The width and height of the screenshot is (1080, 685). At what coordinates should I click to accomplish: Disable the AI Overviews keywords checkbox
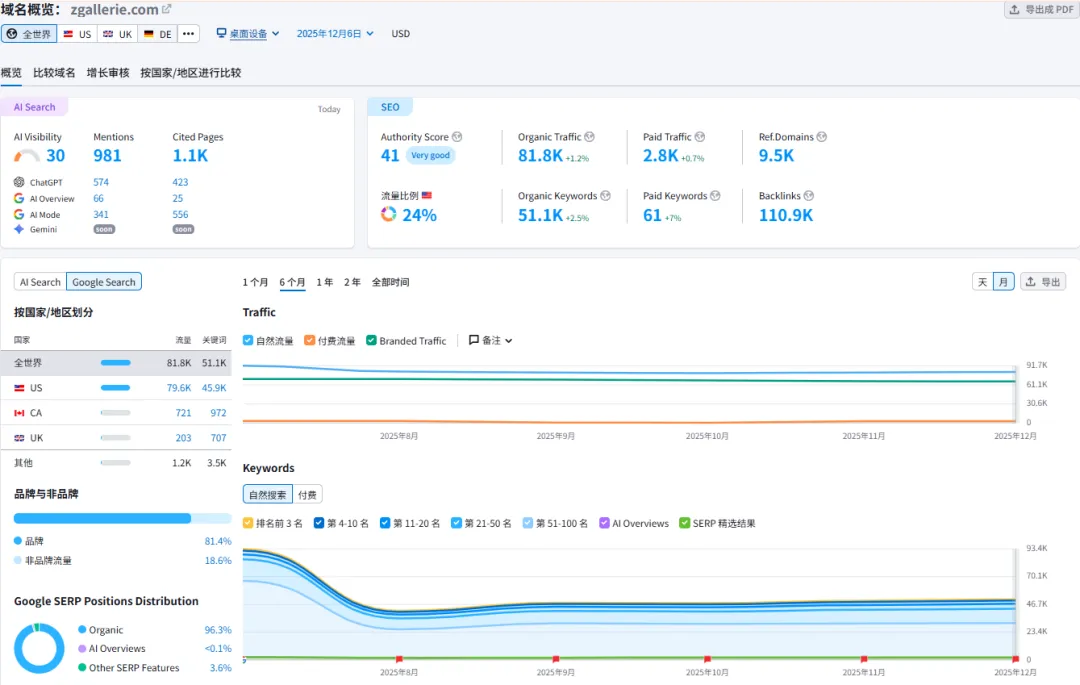point(604,523)
